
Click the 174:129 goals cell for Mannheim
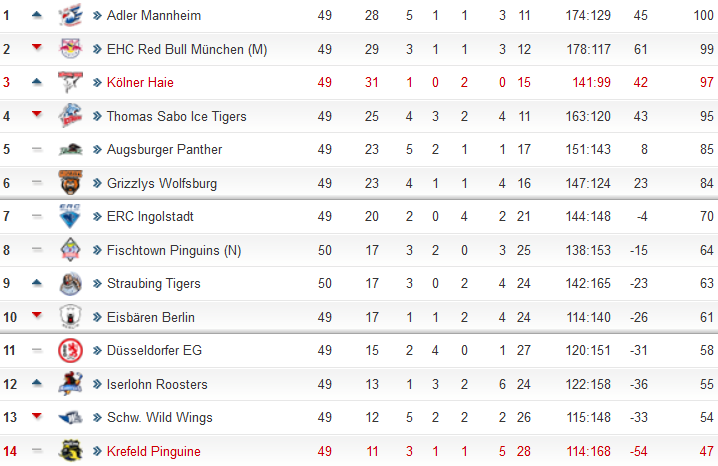coord(588,15)
